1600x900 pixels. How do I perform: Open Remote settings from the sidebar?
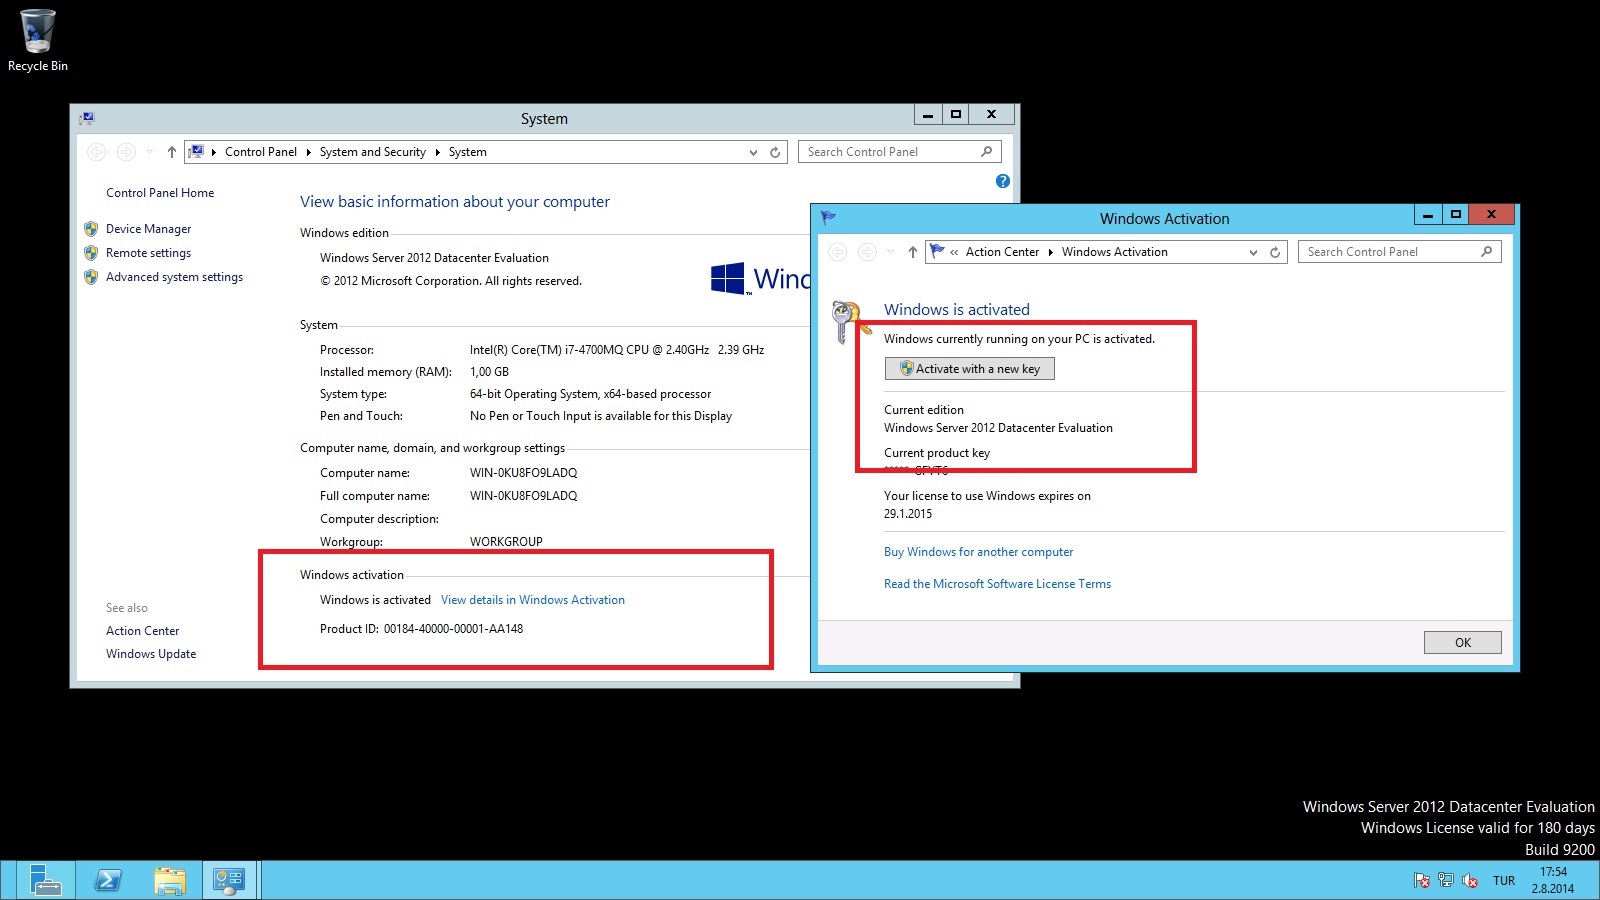pyautogui.click(x=148, y=253)
